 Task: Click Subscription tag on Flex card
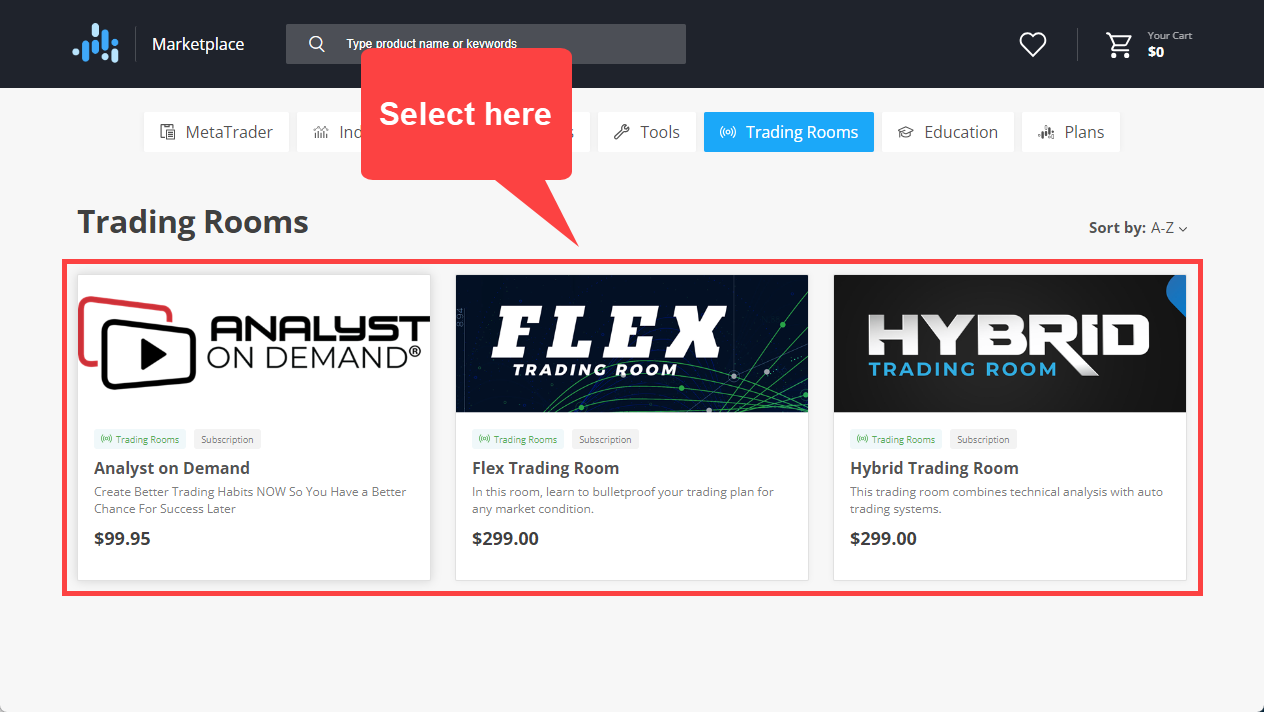pos(605,439)
